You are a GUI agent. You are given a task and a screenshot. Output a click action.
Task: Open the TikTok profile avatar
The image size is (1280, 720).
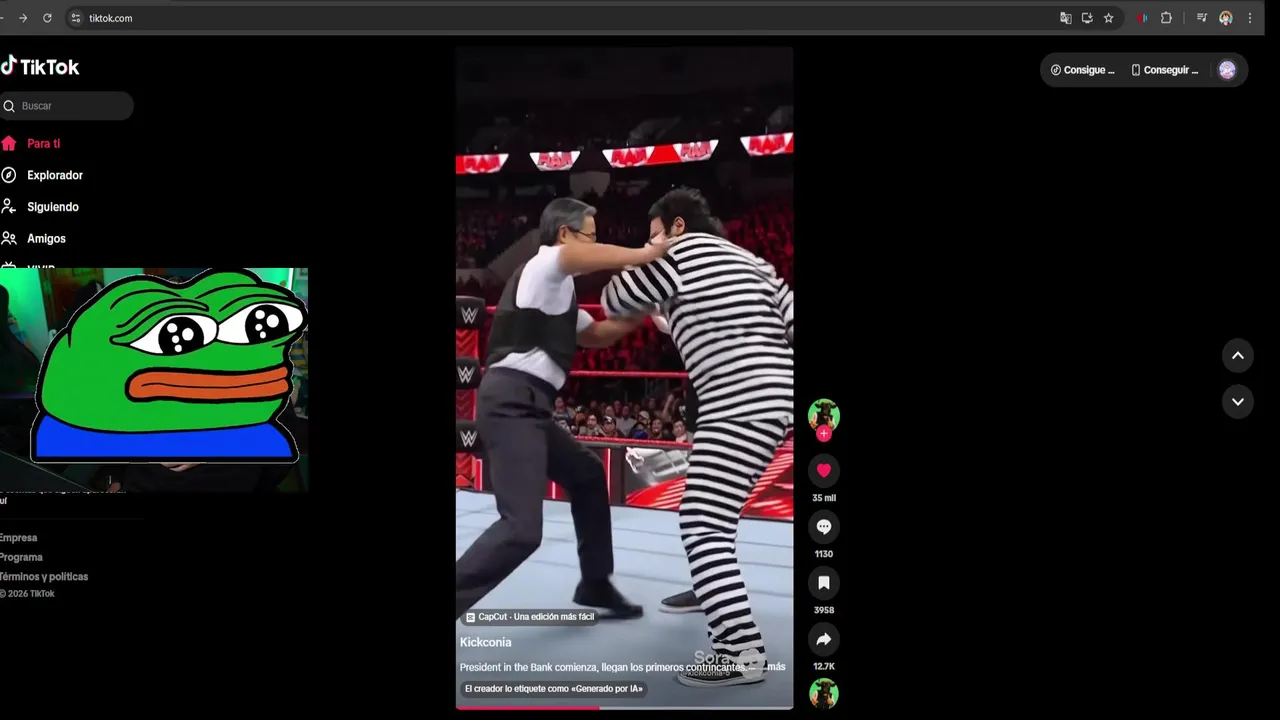tap(1227, 70)
